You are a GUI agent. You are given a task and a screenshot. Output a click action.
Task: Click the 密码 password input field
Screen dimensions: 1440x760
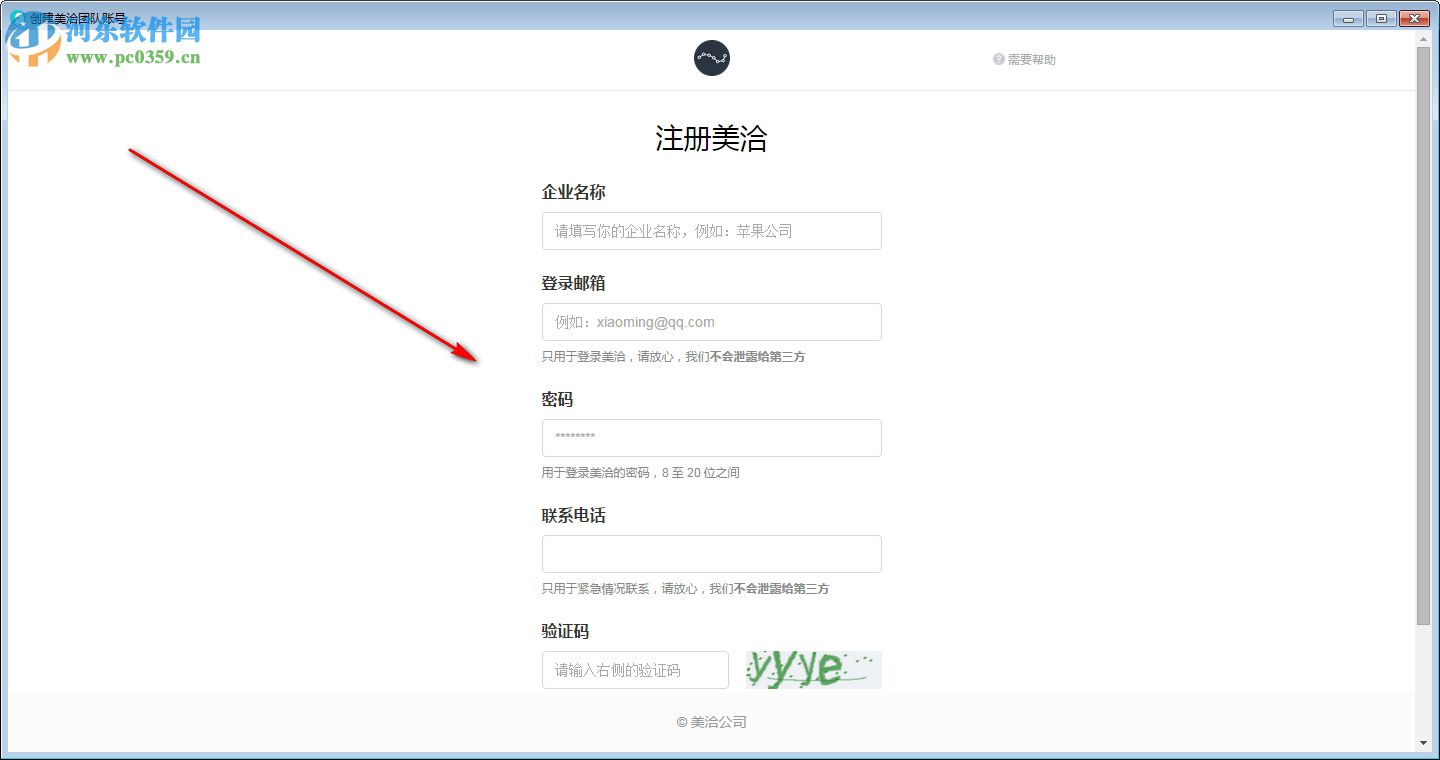pos(711,437)
